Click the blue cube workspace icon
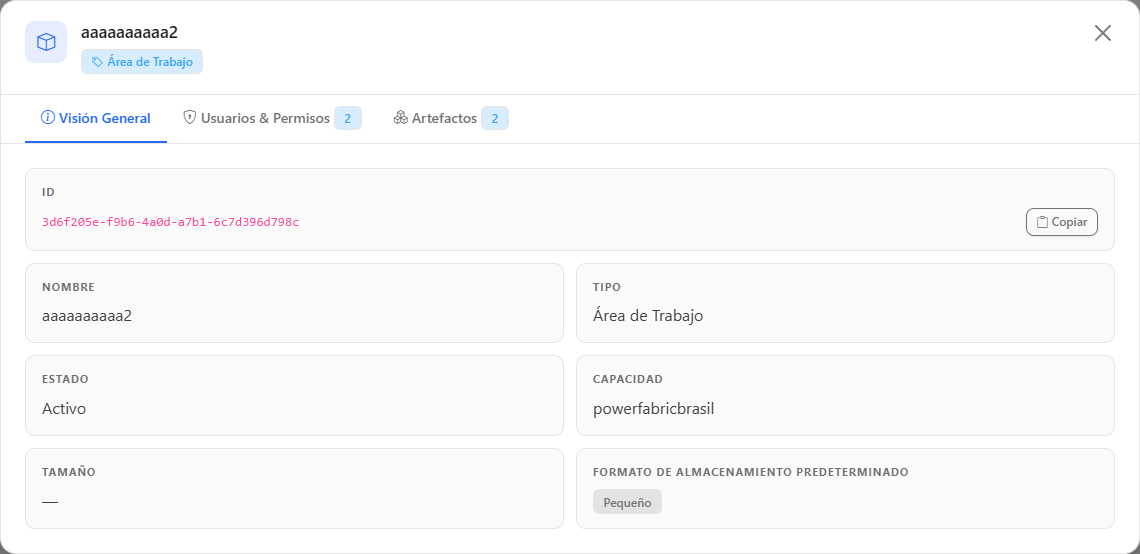This screenshot has height=554, width=1140. coord(46,42)
